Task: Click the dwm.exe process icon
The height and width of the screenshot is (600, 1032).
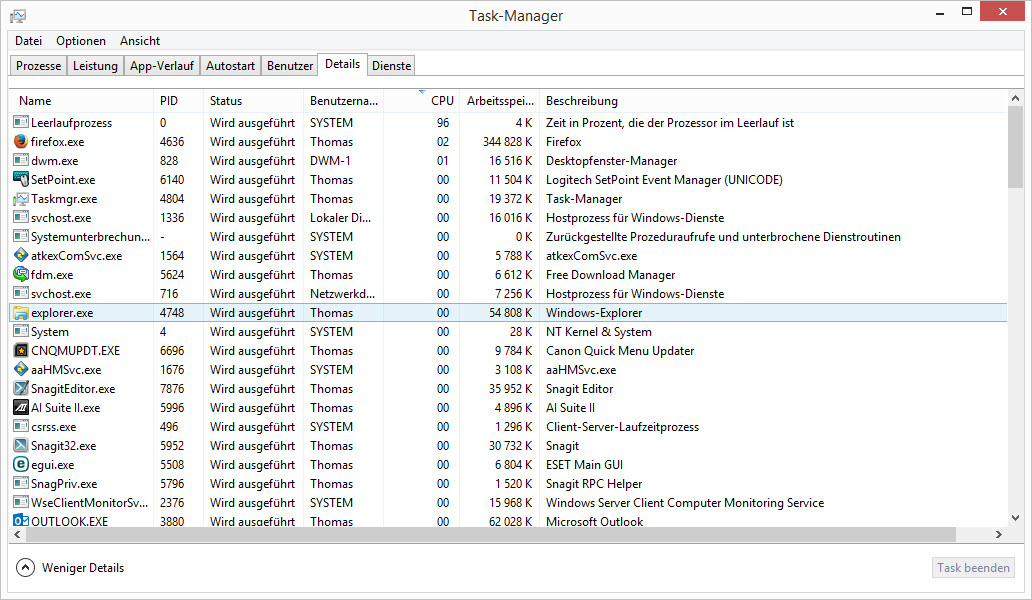Action: 20,160
